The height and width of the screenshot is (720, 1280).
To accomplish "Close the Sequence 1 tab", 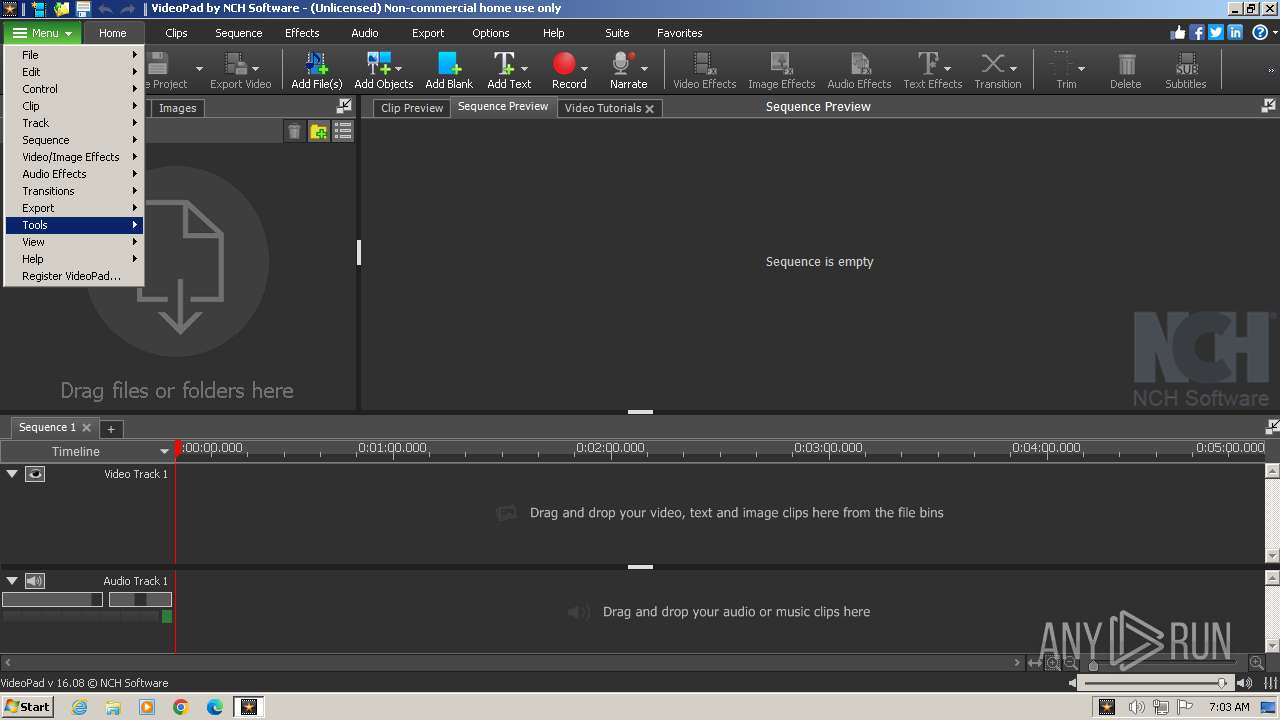I will (86, 427).
